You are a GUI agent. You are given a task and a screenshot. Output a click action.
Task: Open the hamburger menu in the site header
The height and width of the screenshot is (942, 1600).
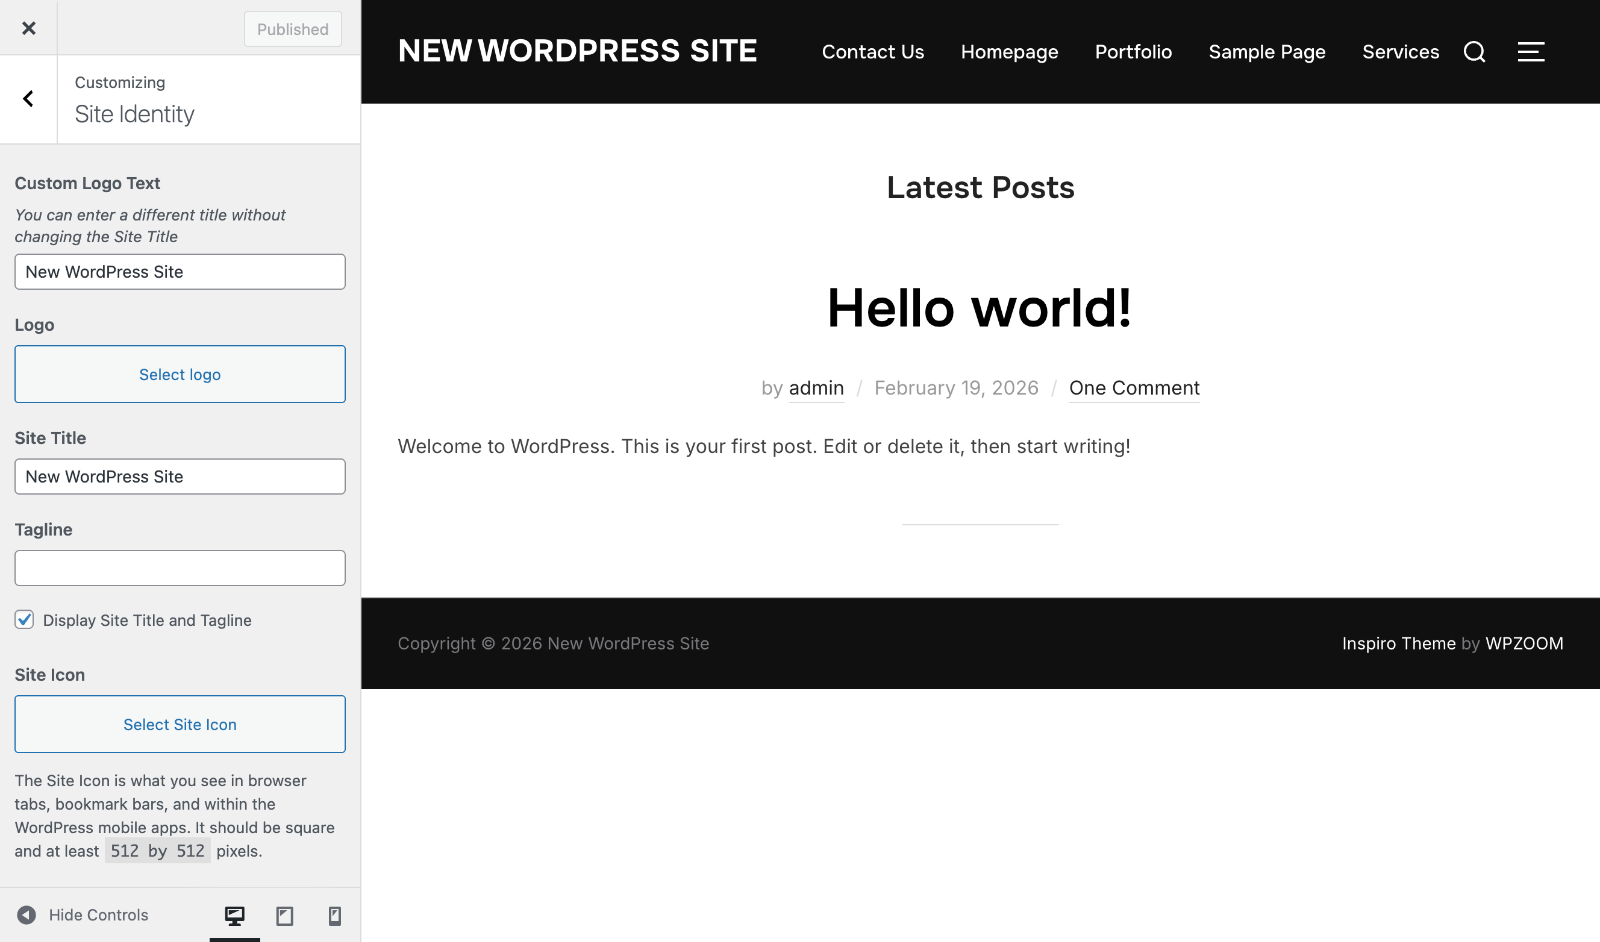click(1530, 51)
